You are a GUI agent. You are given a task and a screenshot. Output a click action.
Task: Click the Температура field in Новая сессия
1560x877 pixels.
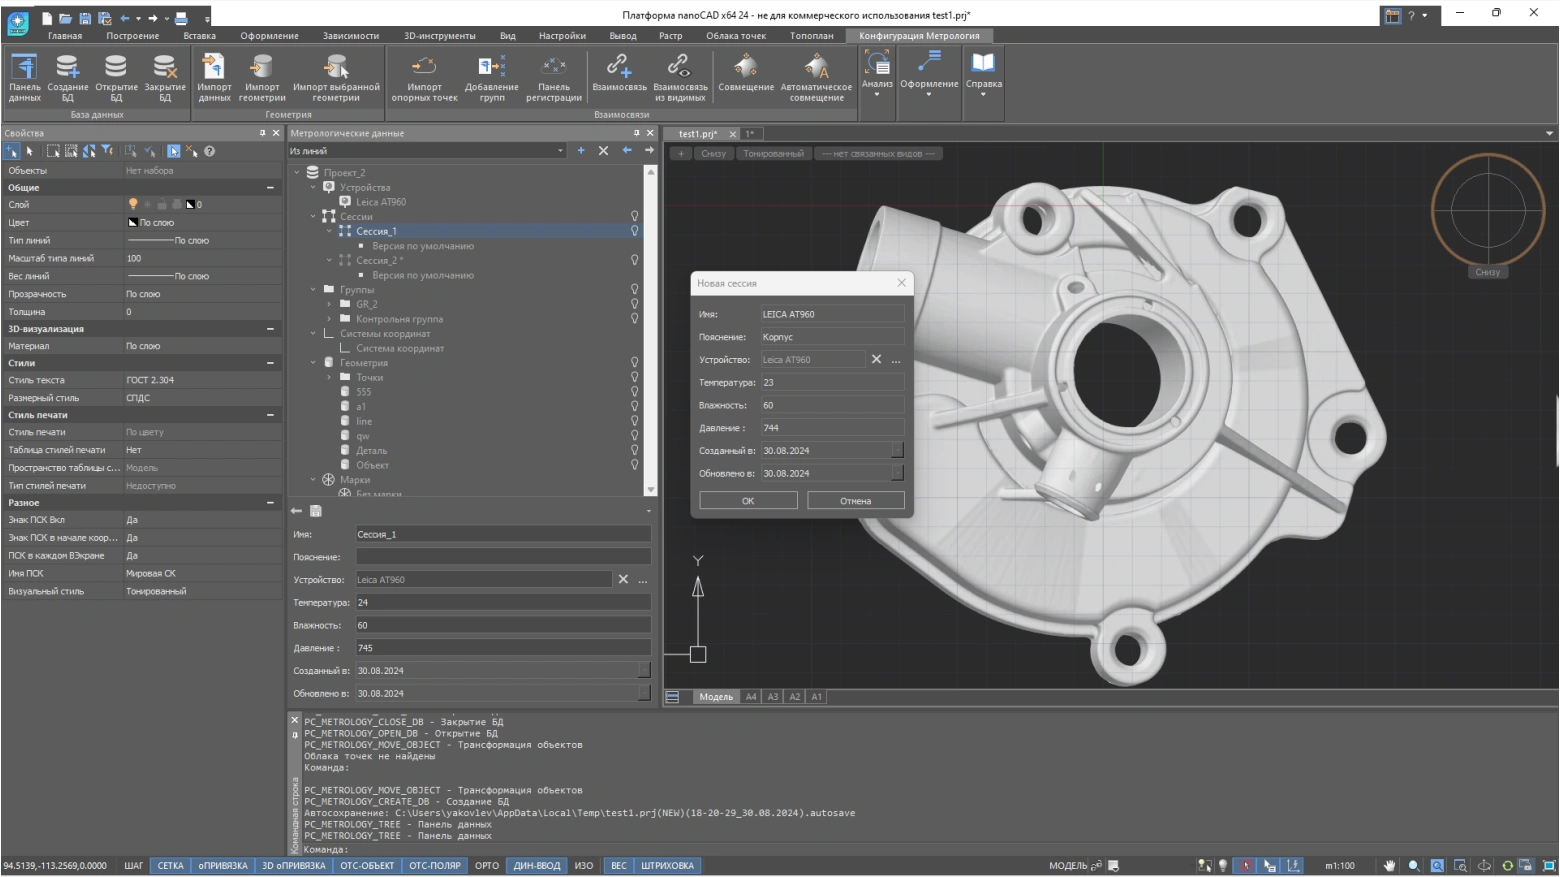click(x=831, y=383)
